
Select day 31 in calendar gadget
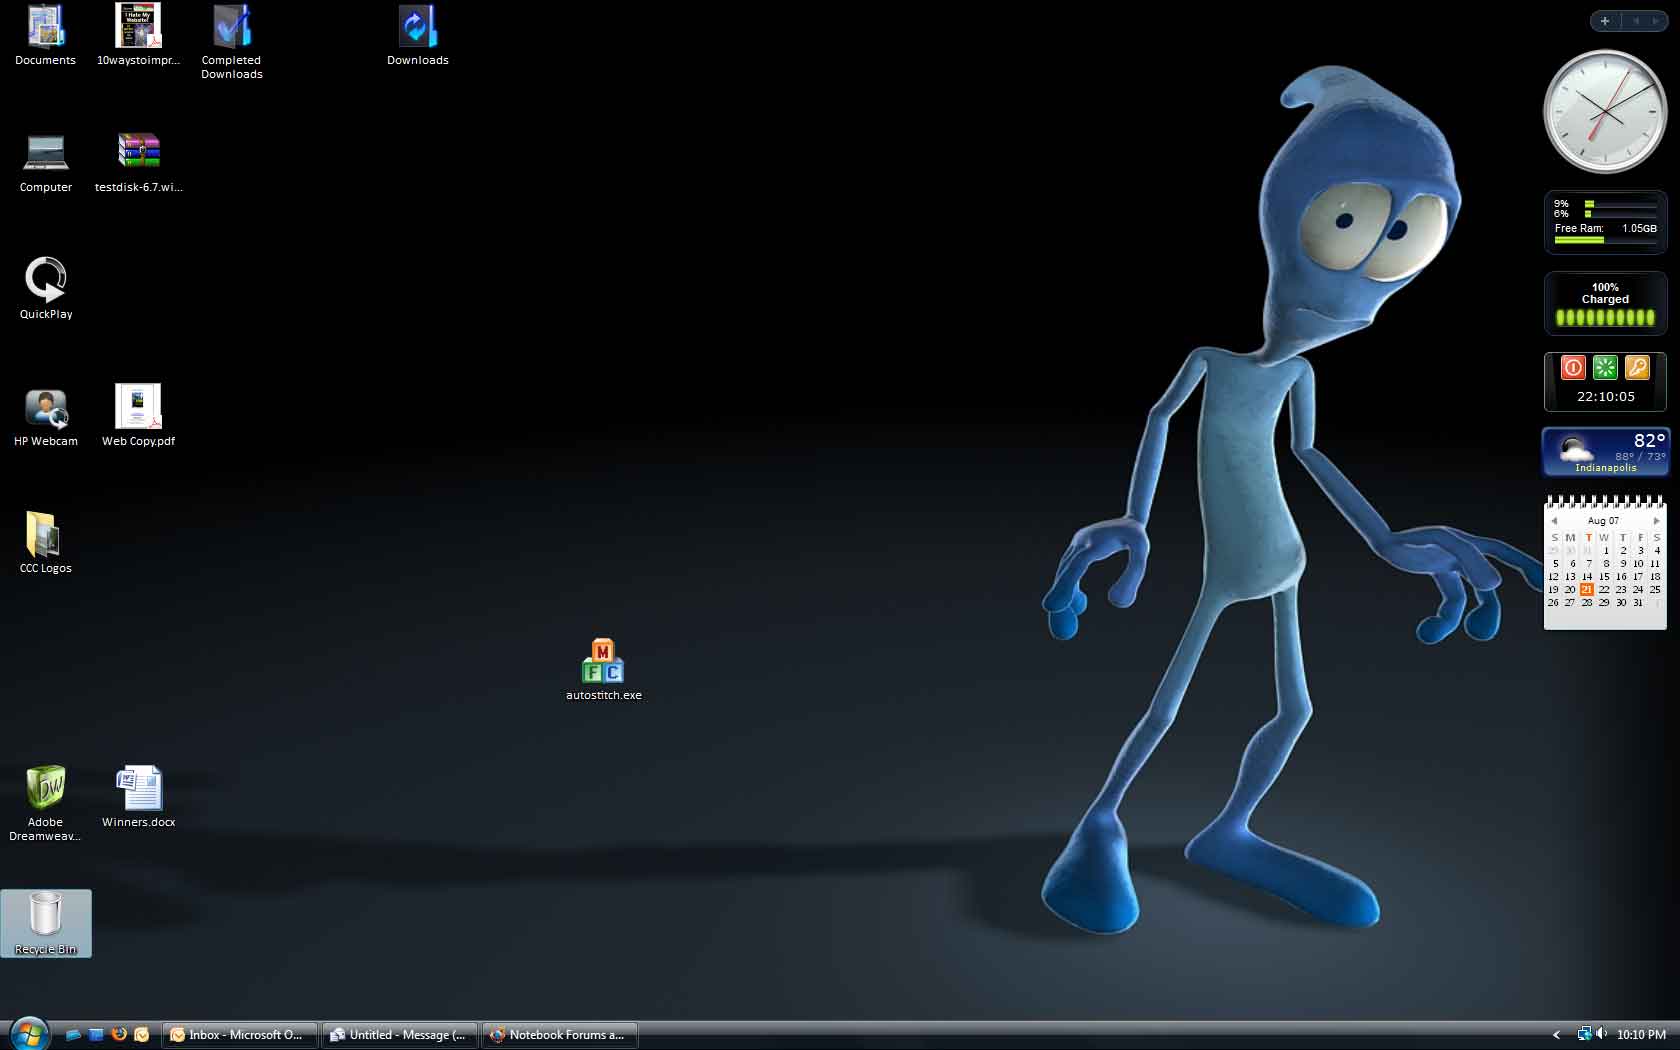pos(1638,603)
